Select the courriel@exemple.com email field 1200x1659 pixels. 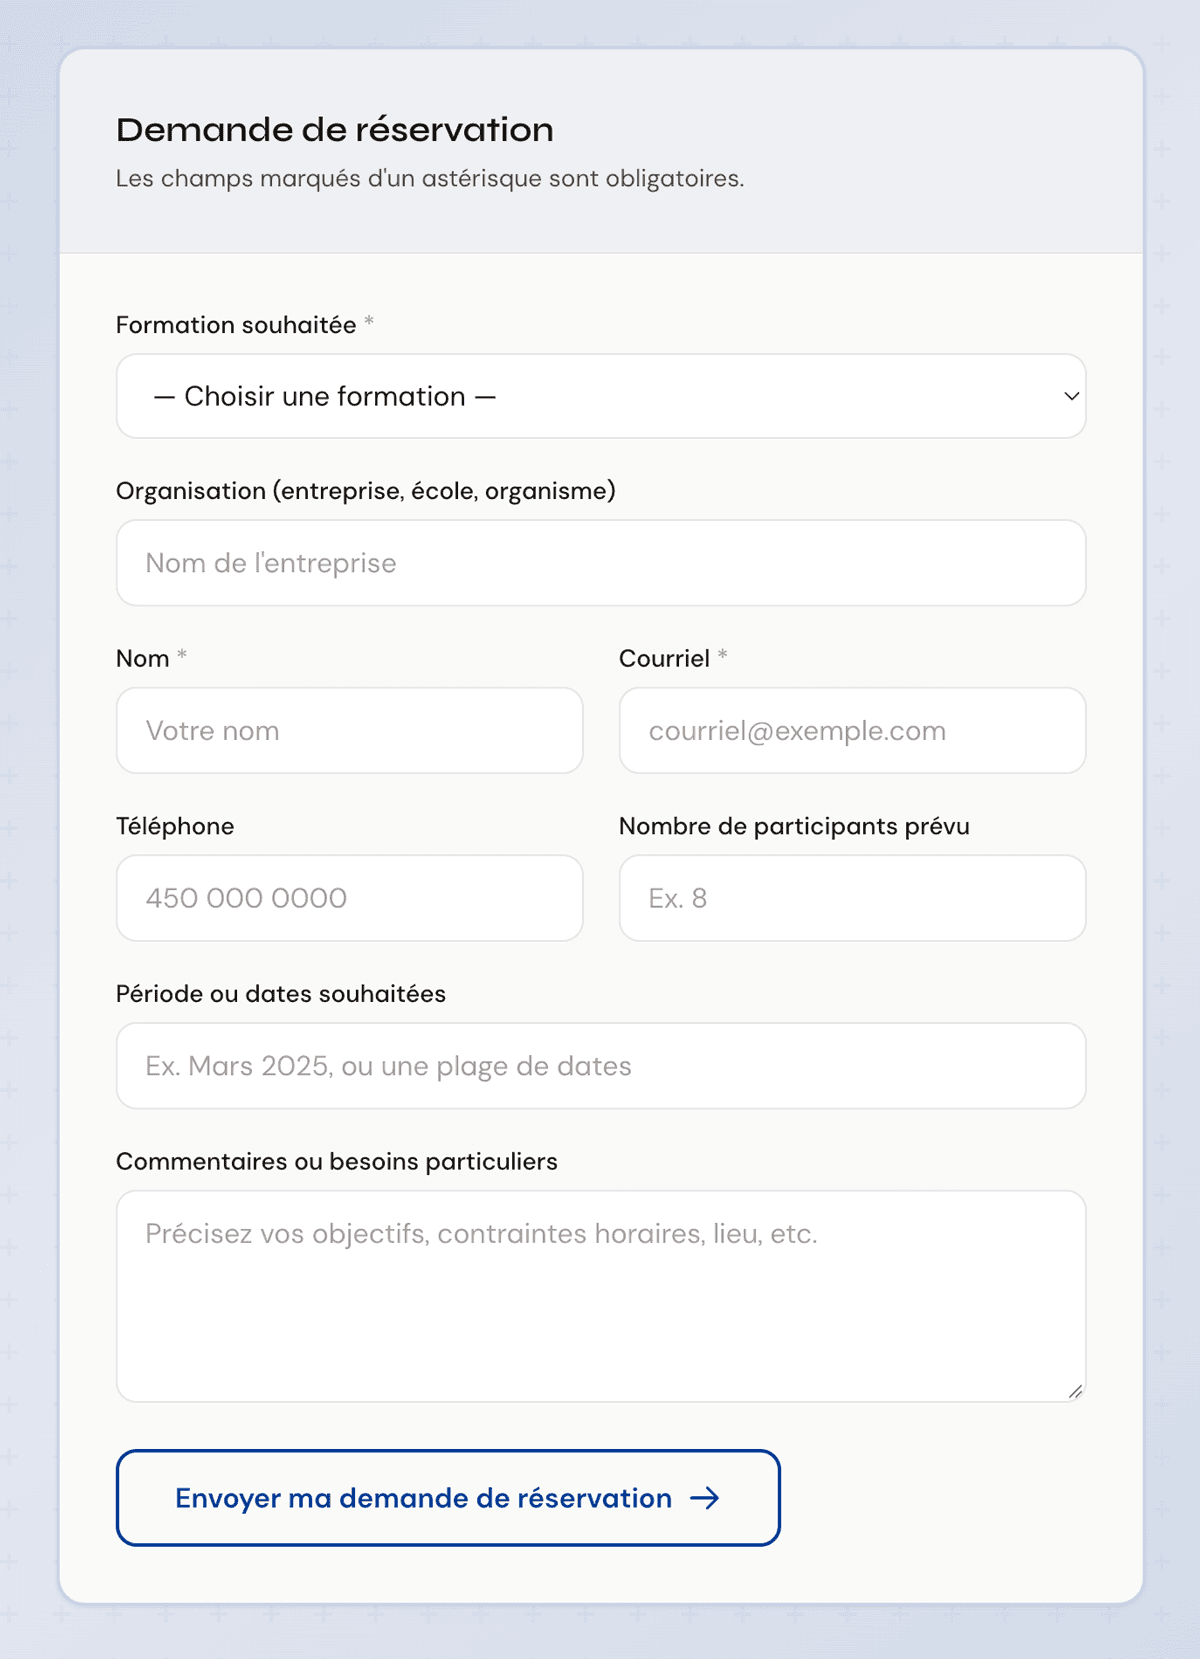coord(852,730)
